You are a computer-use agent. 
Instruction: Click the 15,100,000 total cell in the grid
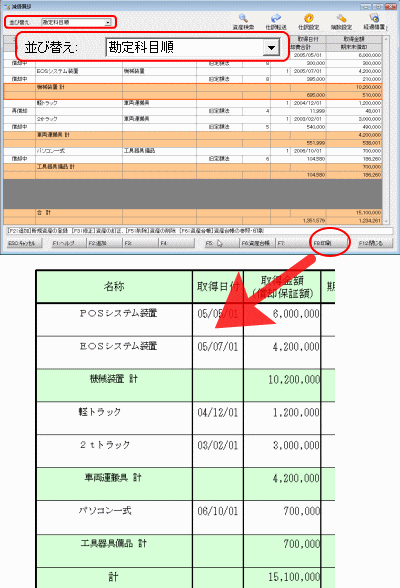pyautogui.click(x=354, y=213)
